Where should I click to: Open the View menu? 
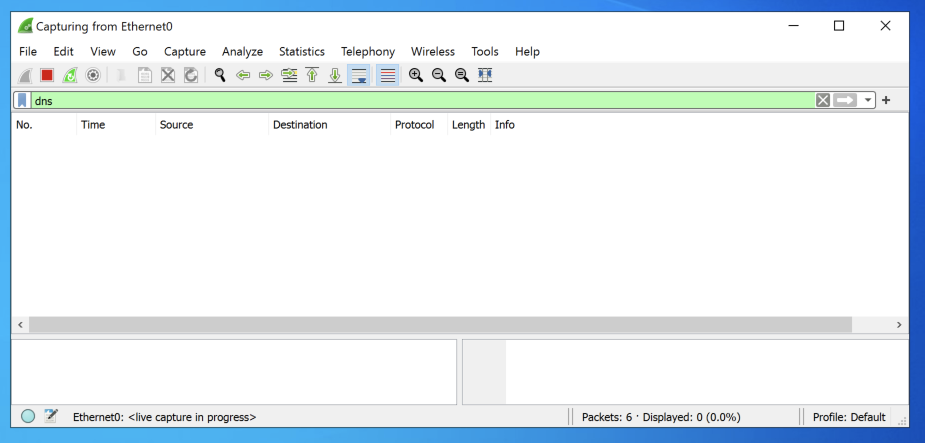pos(103,51)
